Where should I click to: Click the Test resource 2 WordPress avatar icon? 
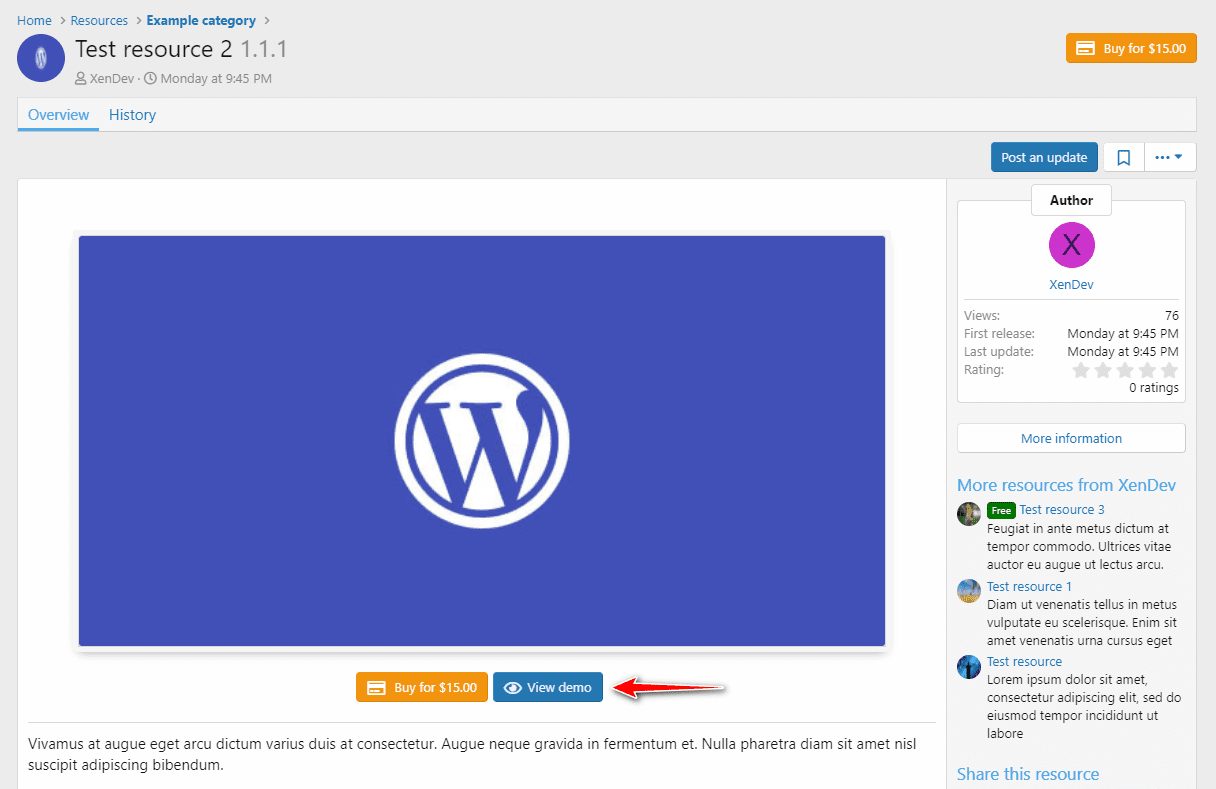41,58
